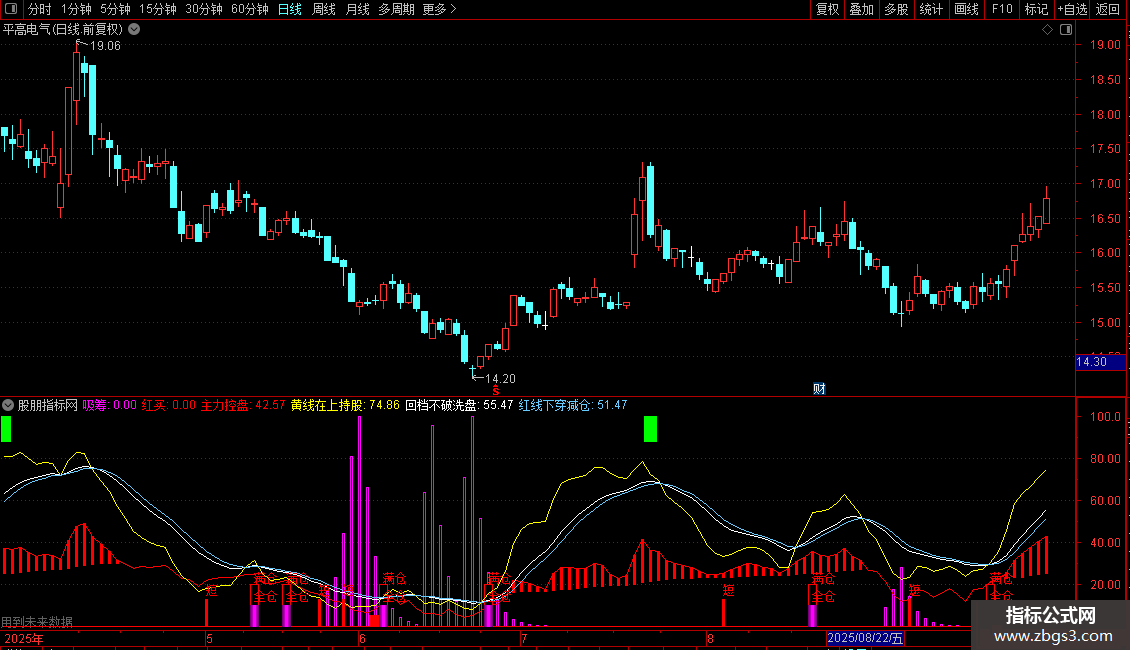Screen dimensions: 1130x650
Task: Click the diamond icon above price axis
Action: coord(1046,30)
